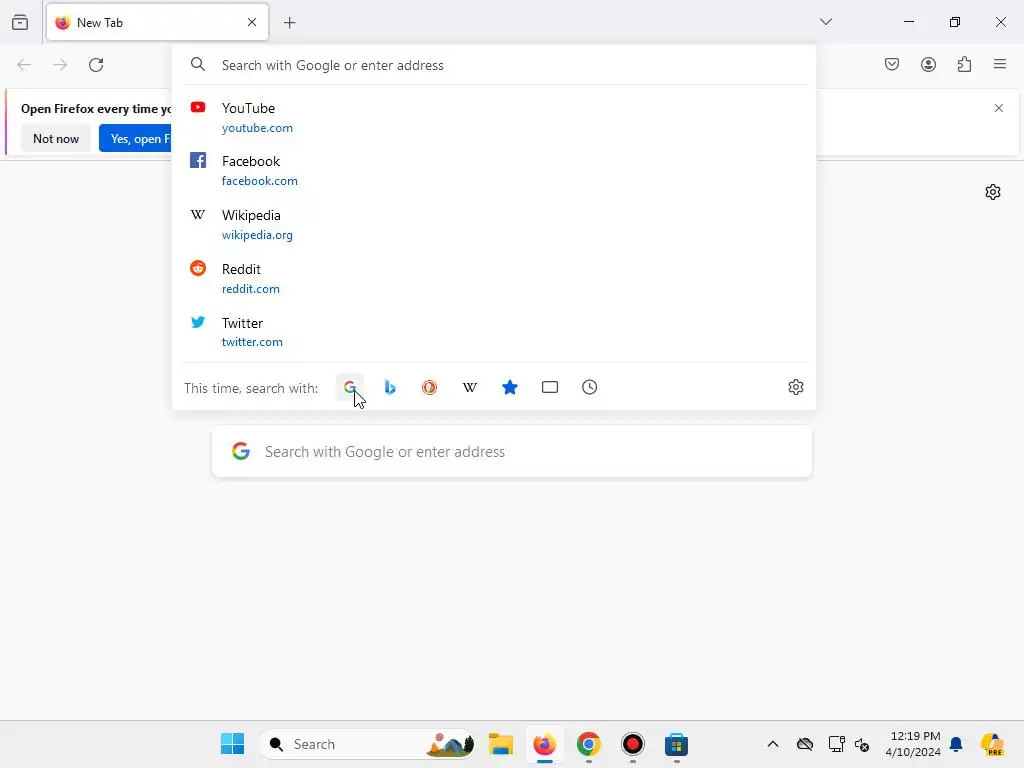Image resolution: width=1024 pixels, height=768 pixels.
Task: Open the YouTube suggestion
Action: tap(494, 118)
